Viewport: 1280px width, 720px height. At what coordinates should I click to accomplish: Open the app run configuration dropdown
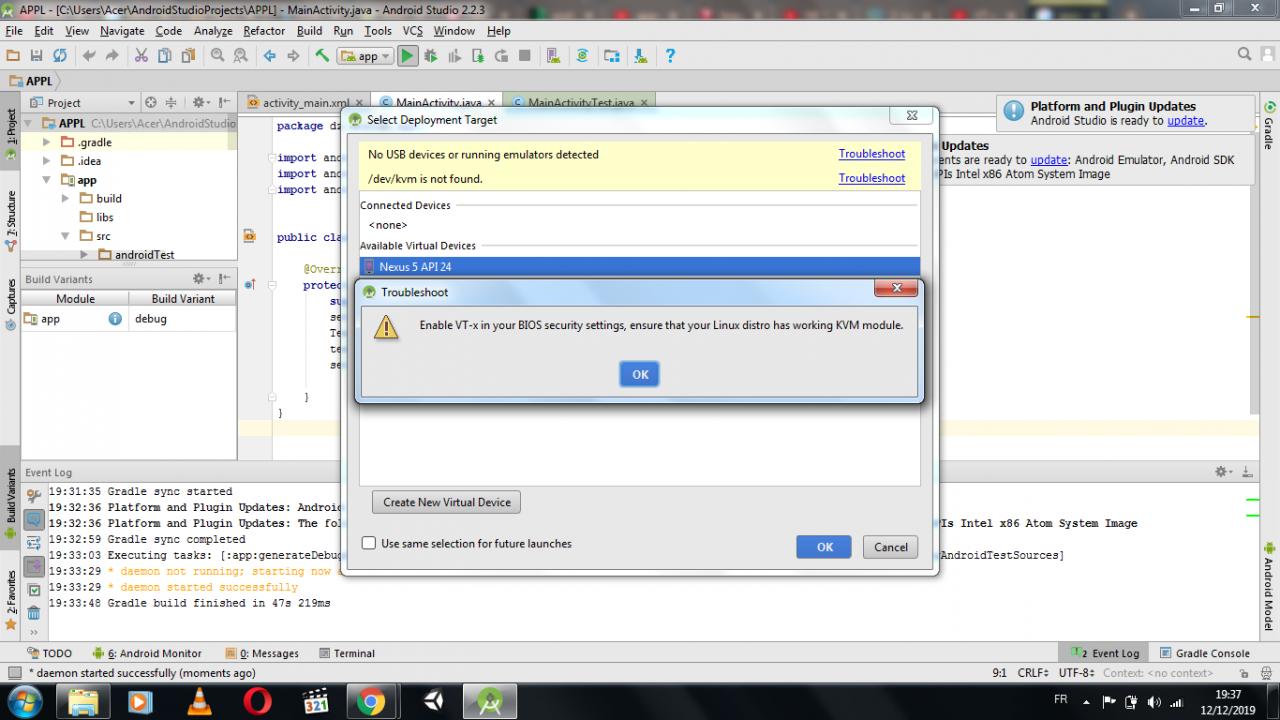pos(363,56)
